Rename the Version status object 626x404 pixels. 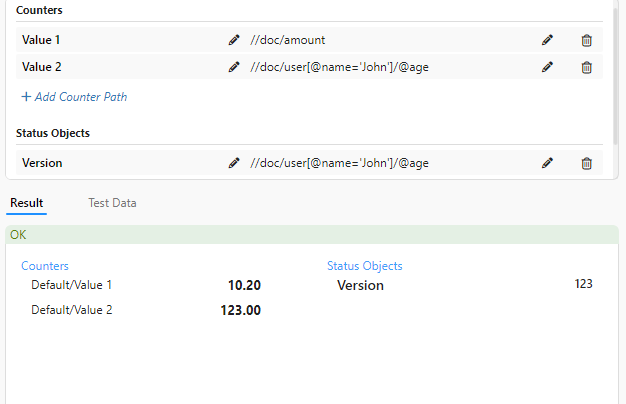[234, 163]
